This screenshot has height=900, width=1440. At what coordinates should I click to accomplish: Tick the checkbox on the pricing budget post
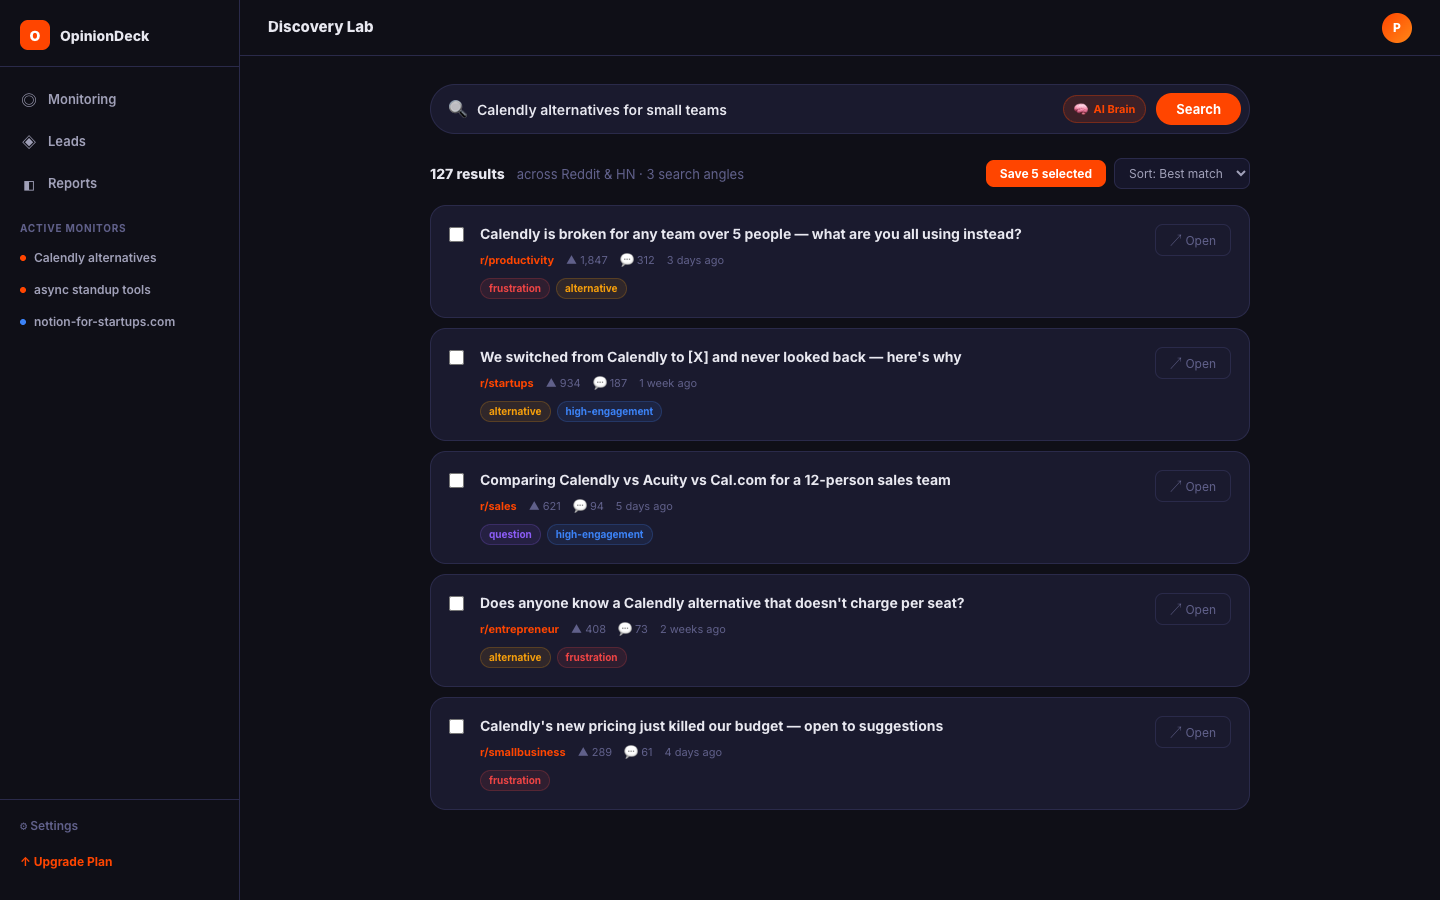coord(456,726)
